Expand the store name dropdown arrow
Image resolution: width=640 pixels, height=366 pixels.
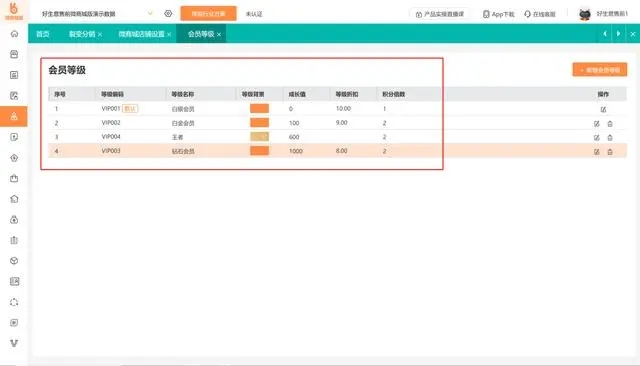150,13
